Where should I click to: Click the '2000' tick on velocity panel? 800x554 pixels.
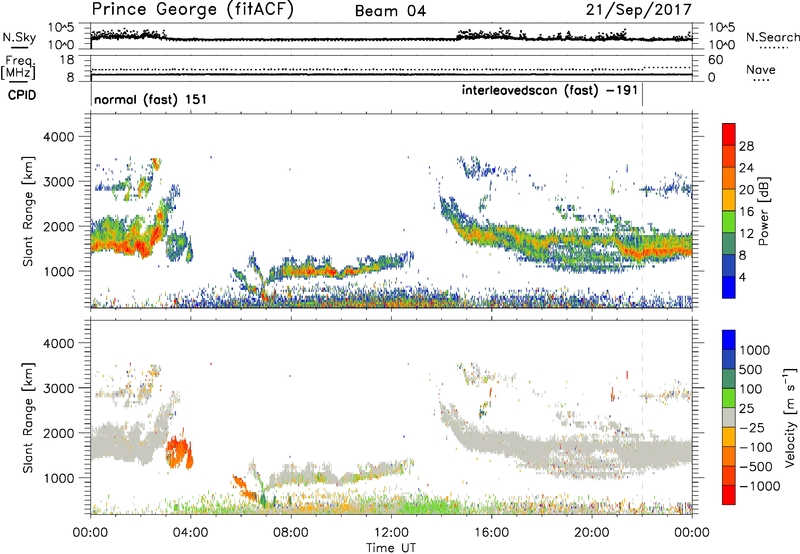(58, 433)
